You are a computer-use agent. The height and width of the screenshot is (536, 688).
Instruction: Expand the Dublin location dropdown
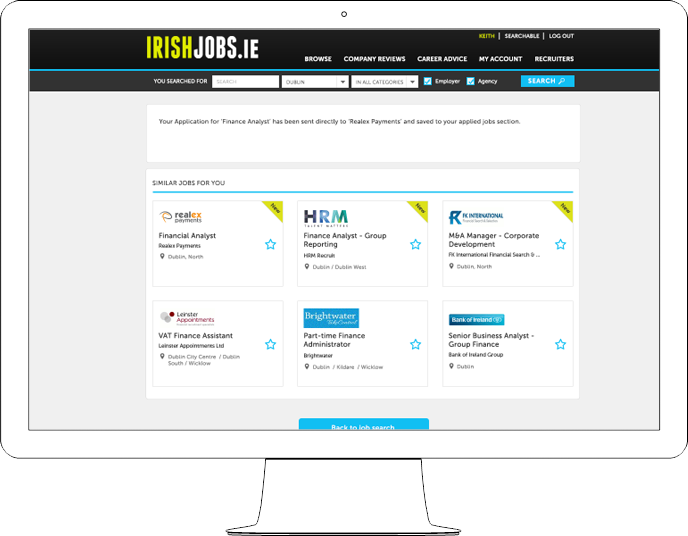click(x=314, y=81)
